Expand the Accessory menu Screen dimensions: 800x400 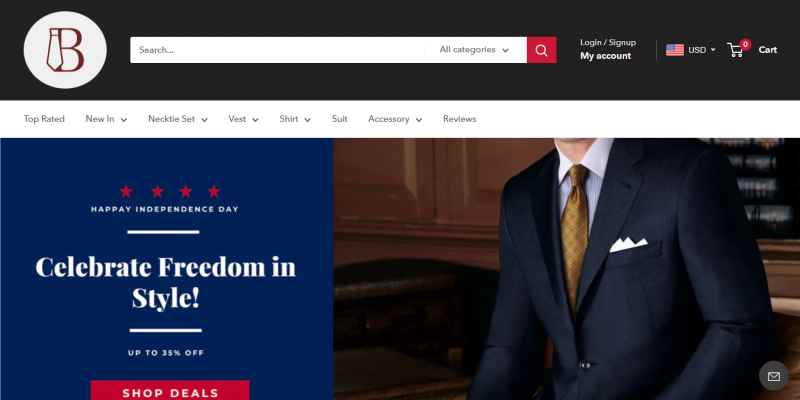pos(395,119)
